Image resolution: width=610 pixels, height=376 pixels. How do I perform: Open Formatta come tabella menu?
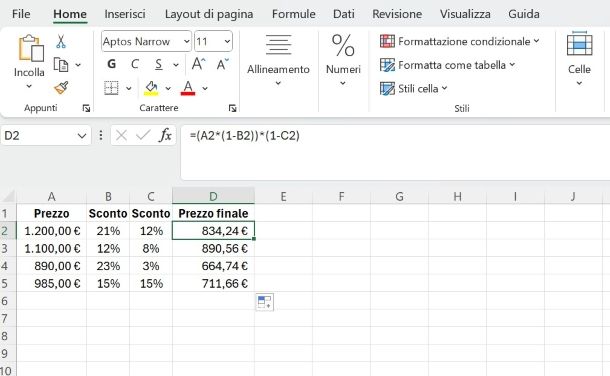[x=447, y=65]
